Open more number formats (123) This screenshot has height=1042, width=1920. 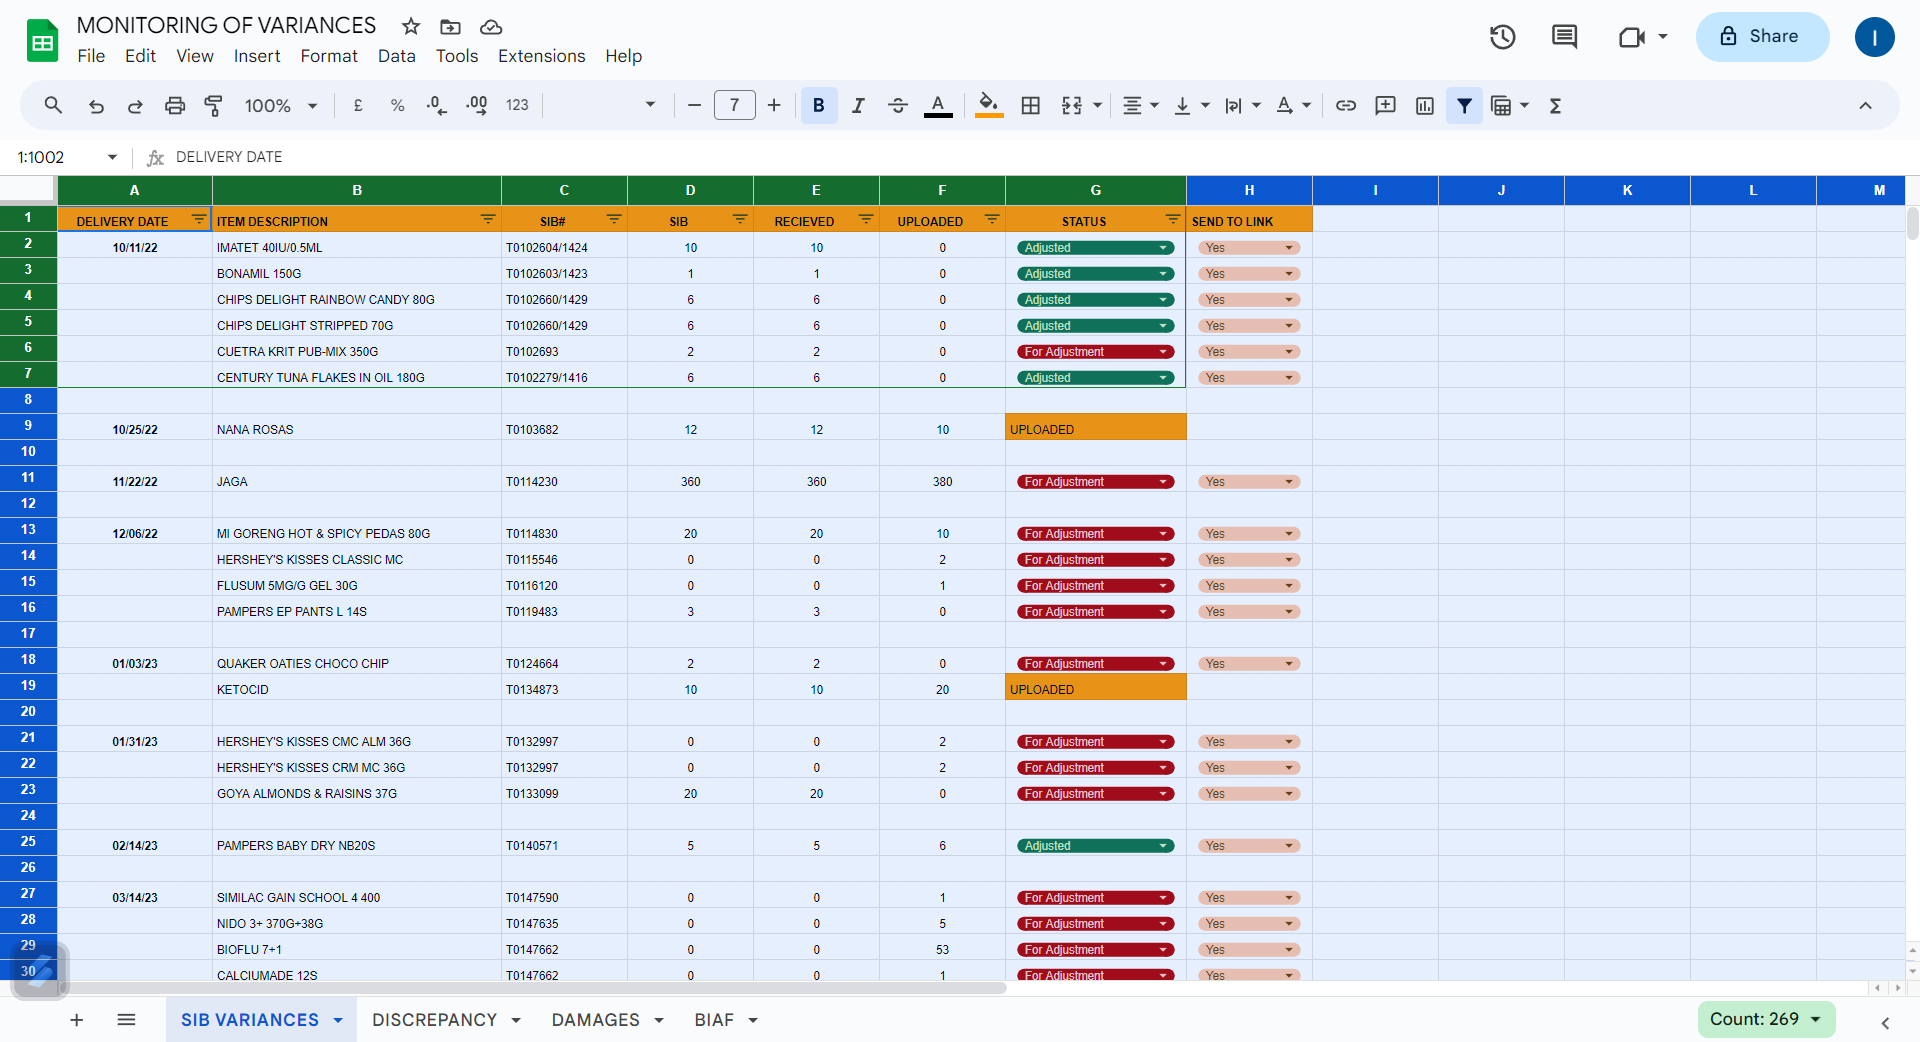coord(517,105)
